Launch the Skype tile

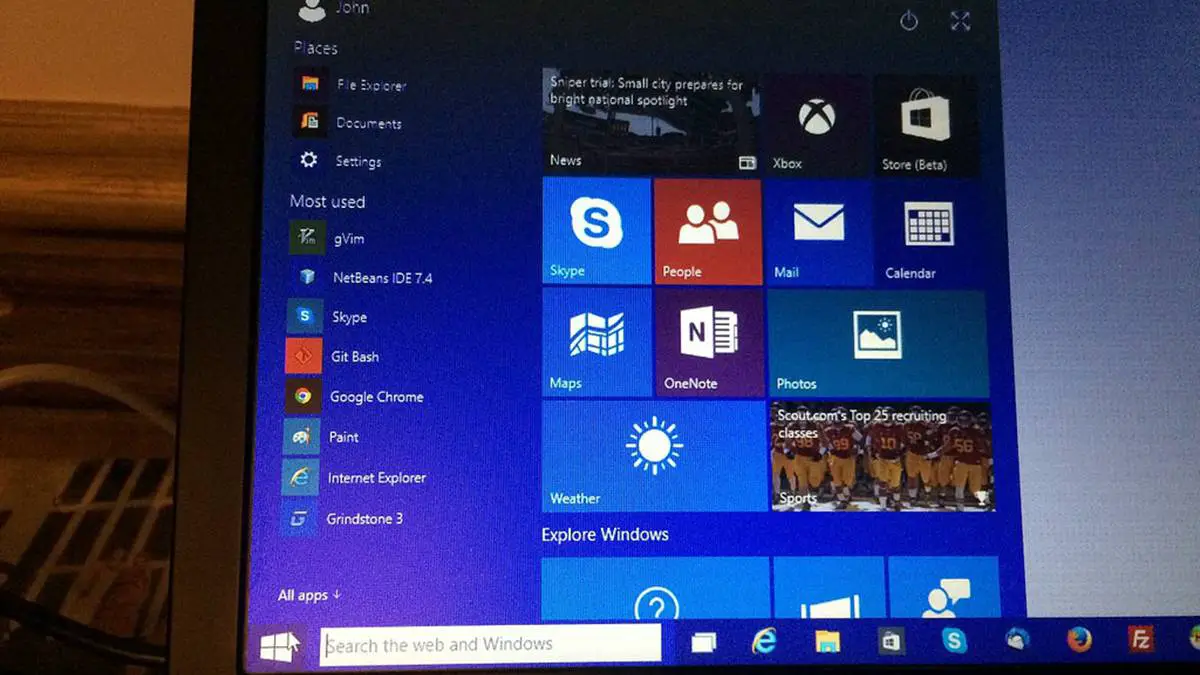click(x=597, y=231)
